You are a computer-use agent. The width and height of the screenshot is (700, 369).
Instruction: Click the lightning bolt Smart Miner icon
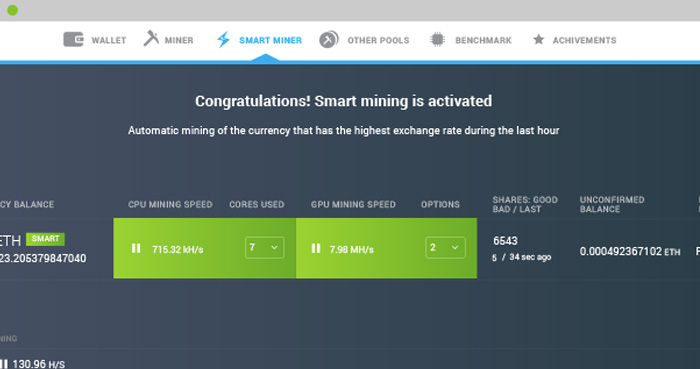223,40
